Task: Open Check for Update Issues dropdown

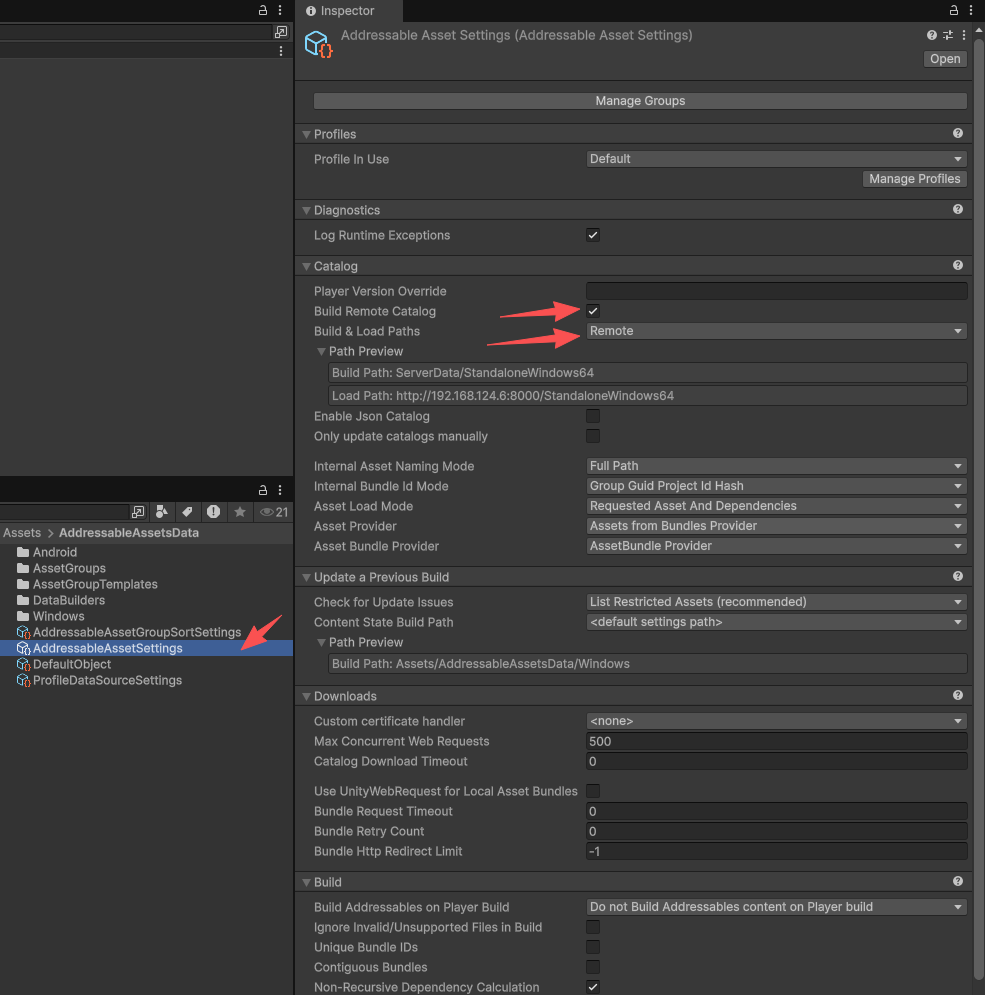Action: tap(776, 602)
